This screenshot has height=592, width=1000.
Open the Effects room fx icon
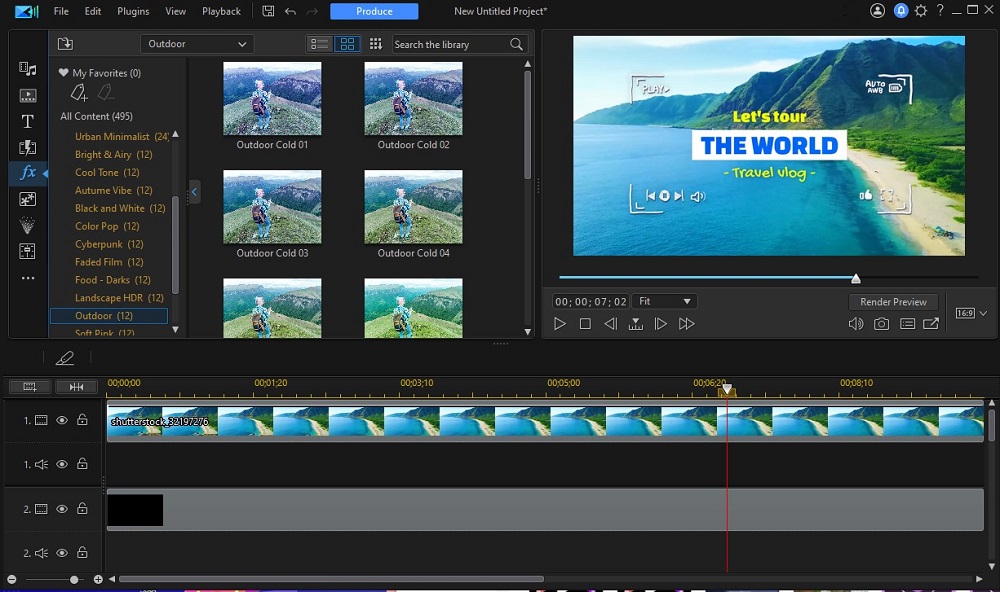click(x=28, y=173)
